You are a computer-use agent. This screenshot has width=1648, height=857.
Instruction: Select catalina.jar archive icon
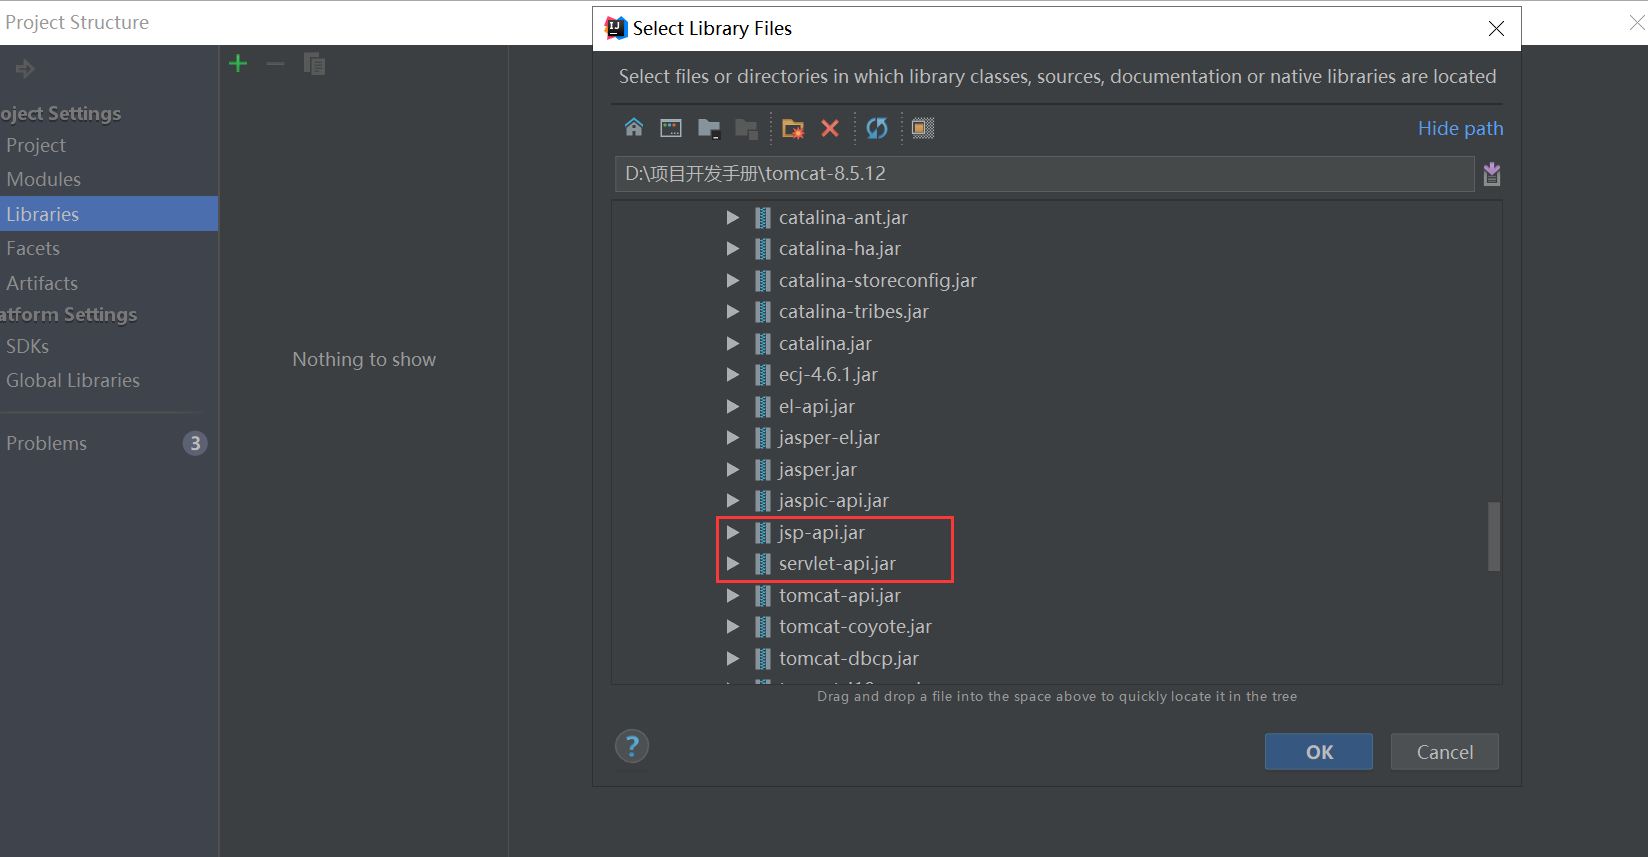tap(763, 344)
